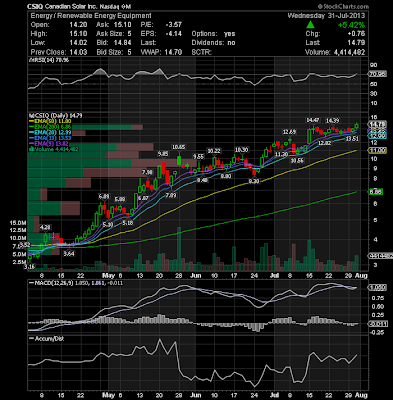393x400 pixels.
Task: Click the green up-triangle change indicator
Action: pos(310,25)
